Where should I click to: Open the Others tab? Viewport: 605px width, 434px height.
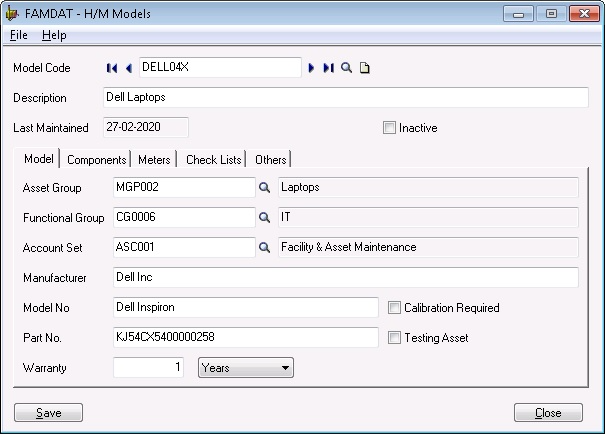(270, 159)
